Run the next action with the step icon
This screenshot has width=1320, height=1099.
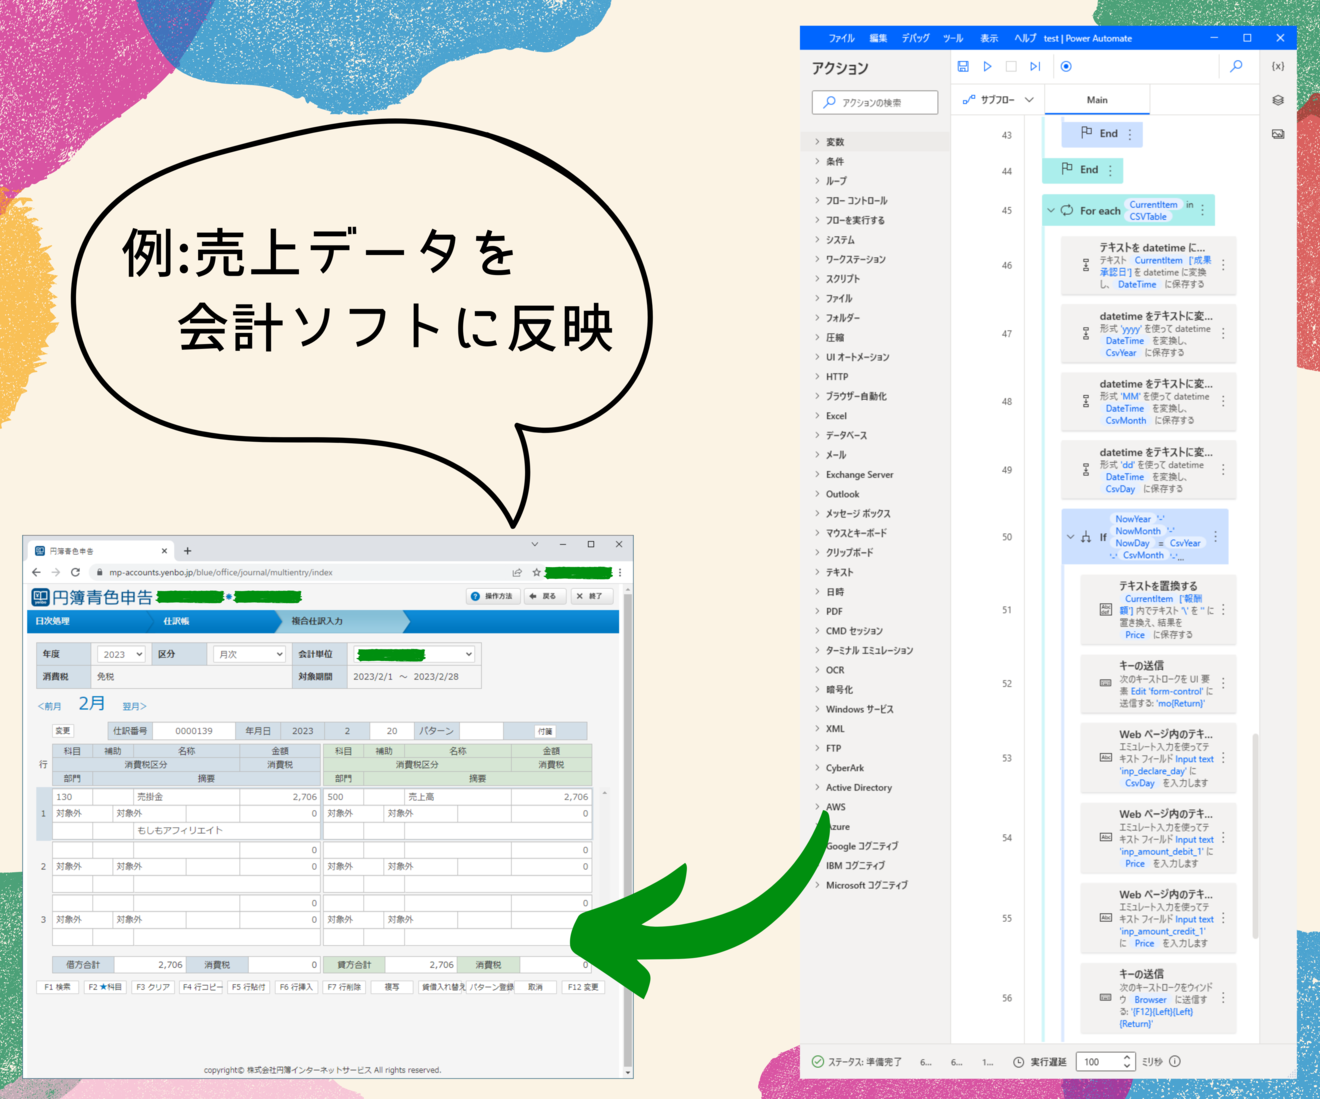click(x=1035, y=66)
